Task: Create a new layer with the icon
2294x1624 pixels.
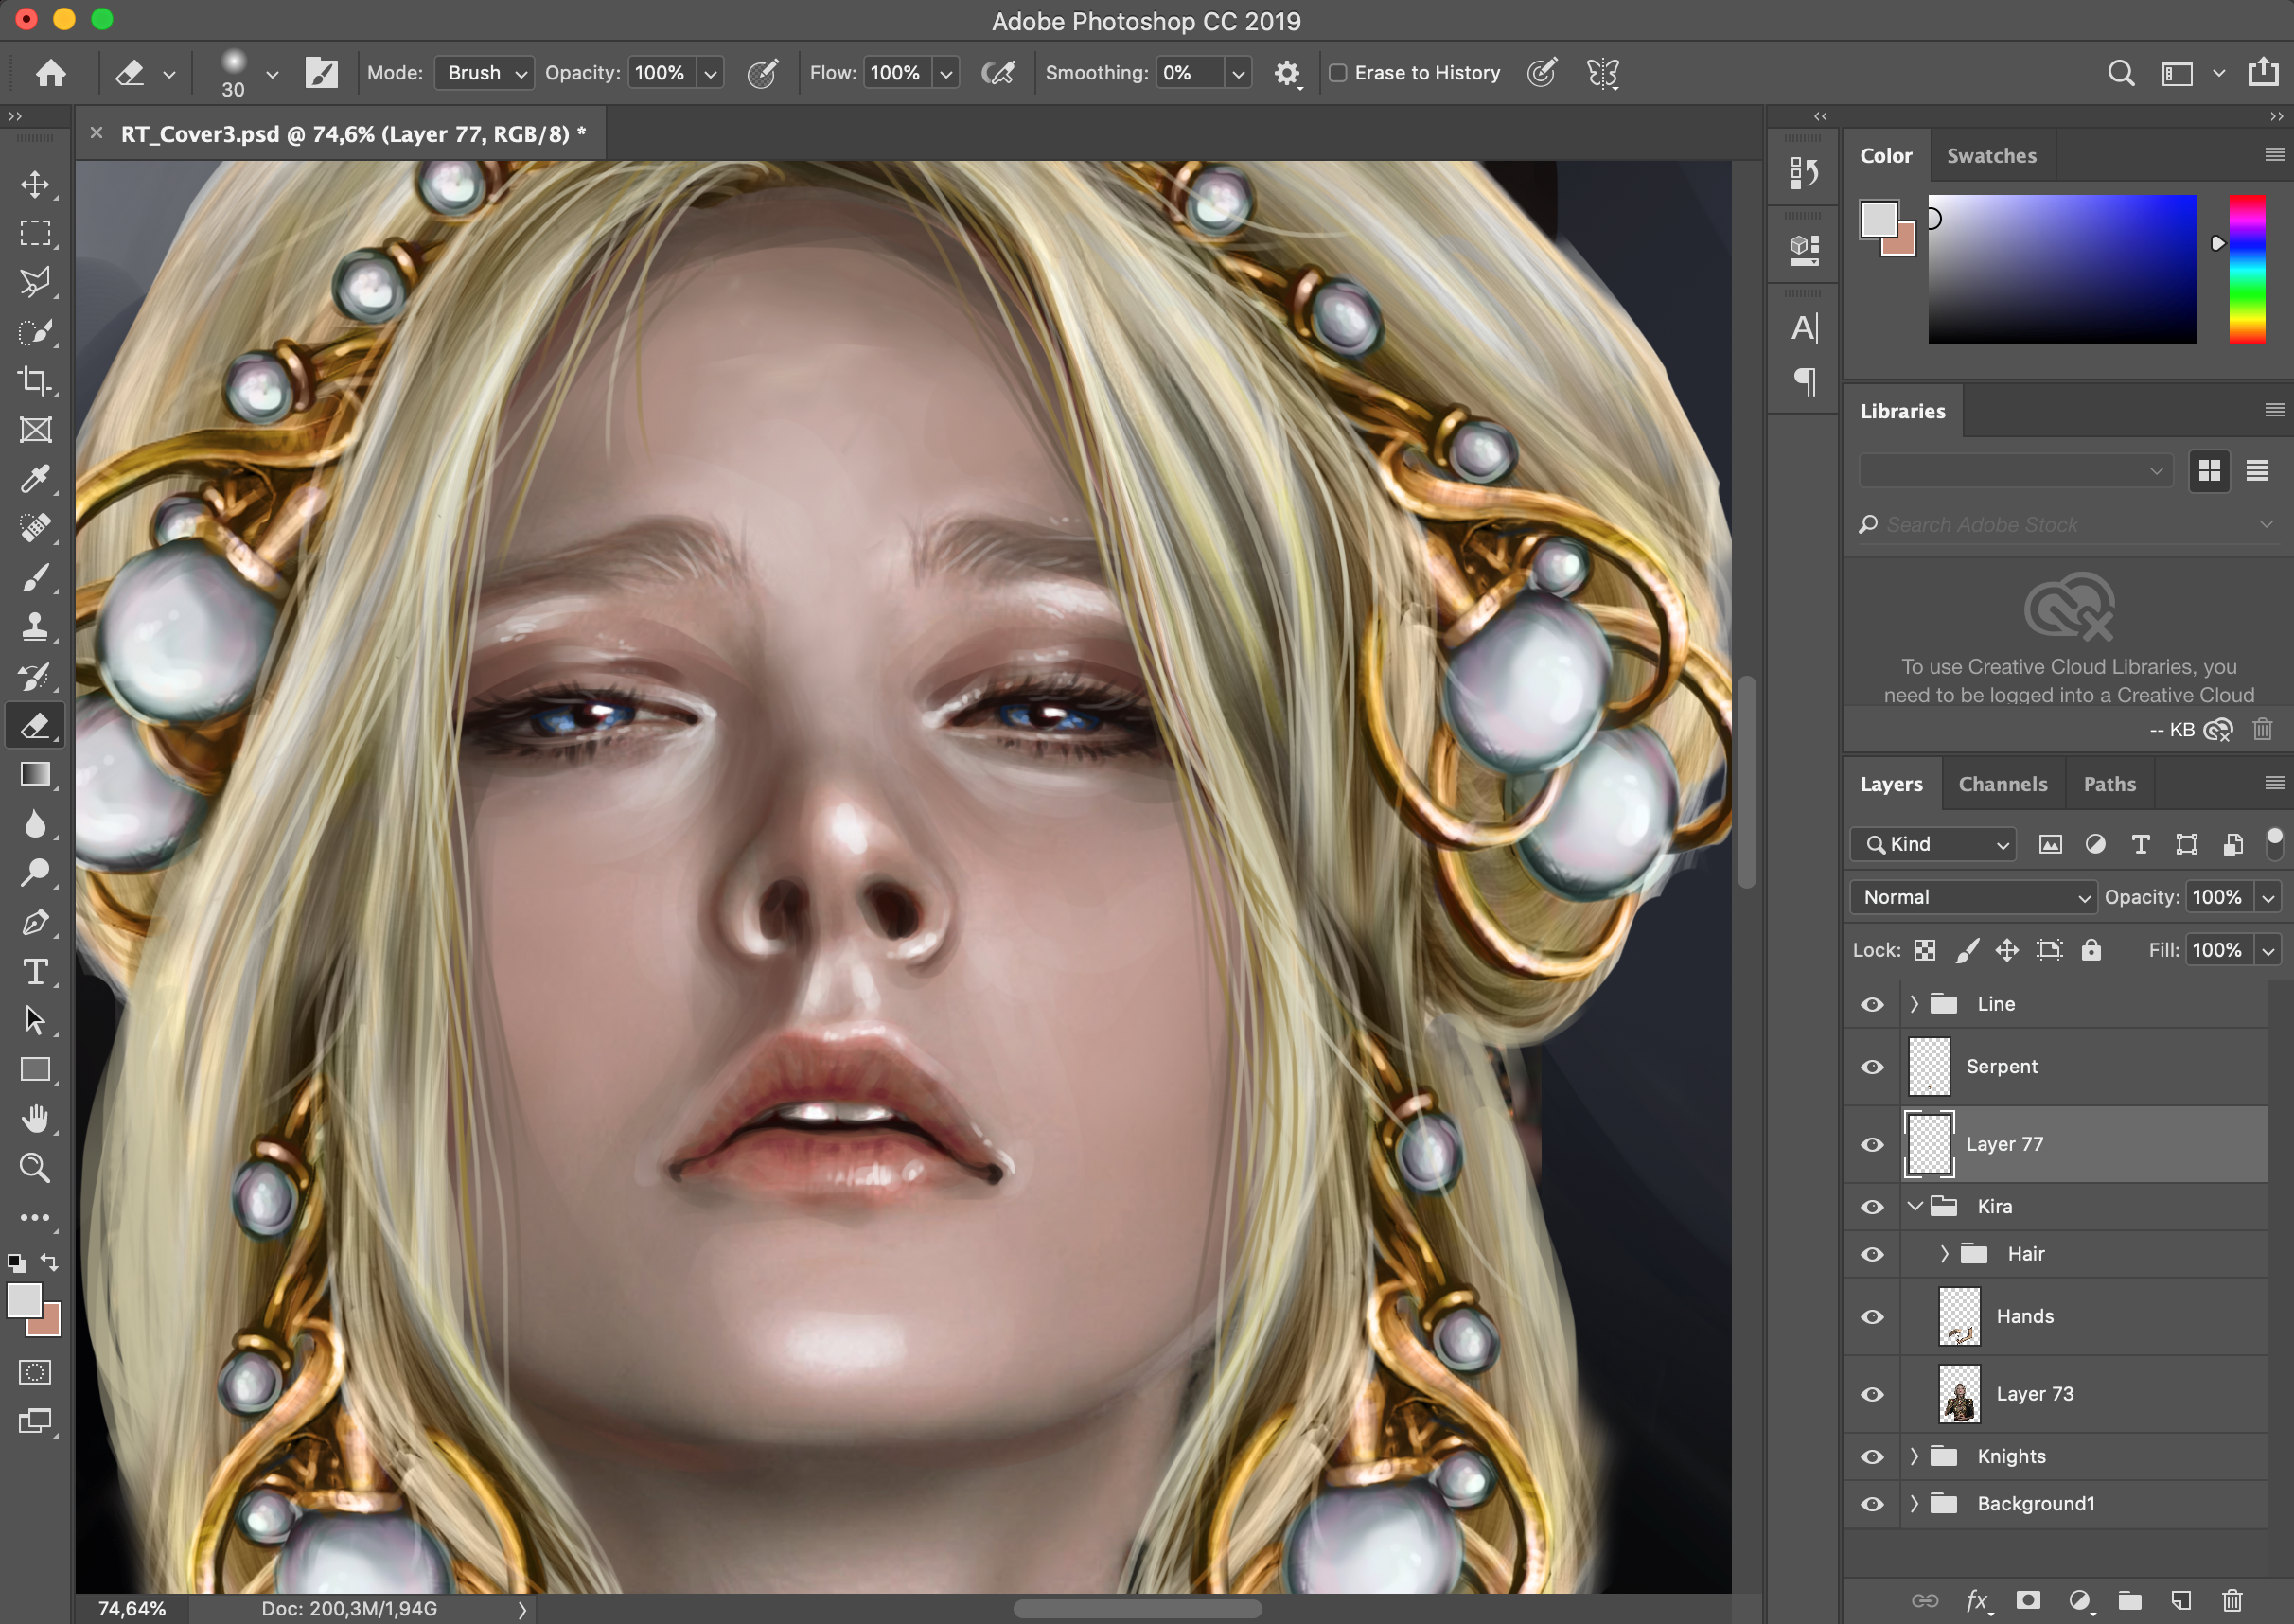Action: coord(2181,1600)
